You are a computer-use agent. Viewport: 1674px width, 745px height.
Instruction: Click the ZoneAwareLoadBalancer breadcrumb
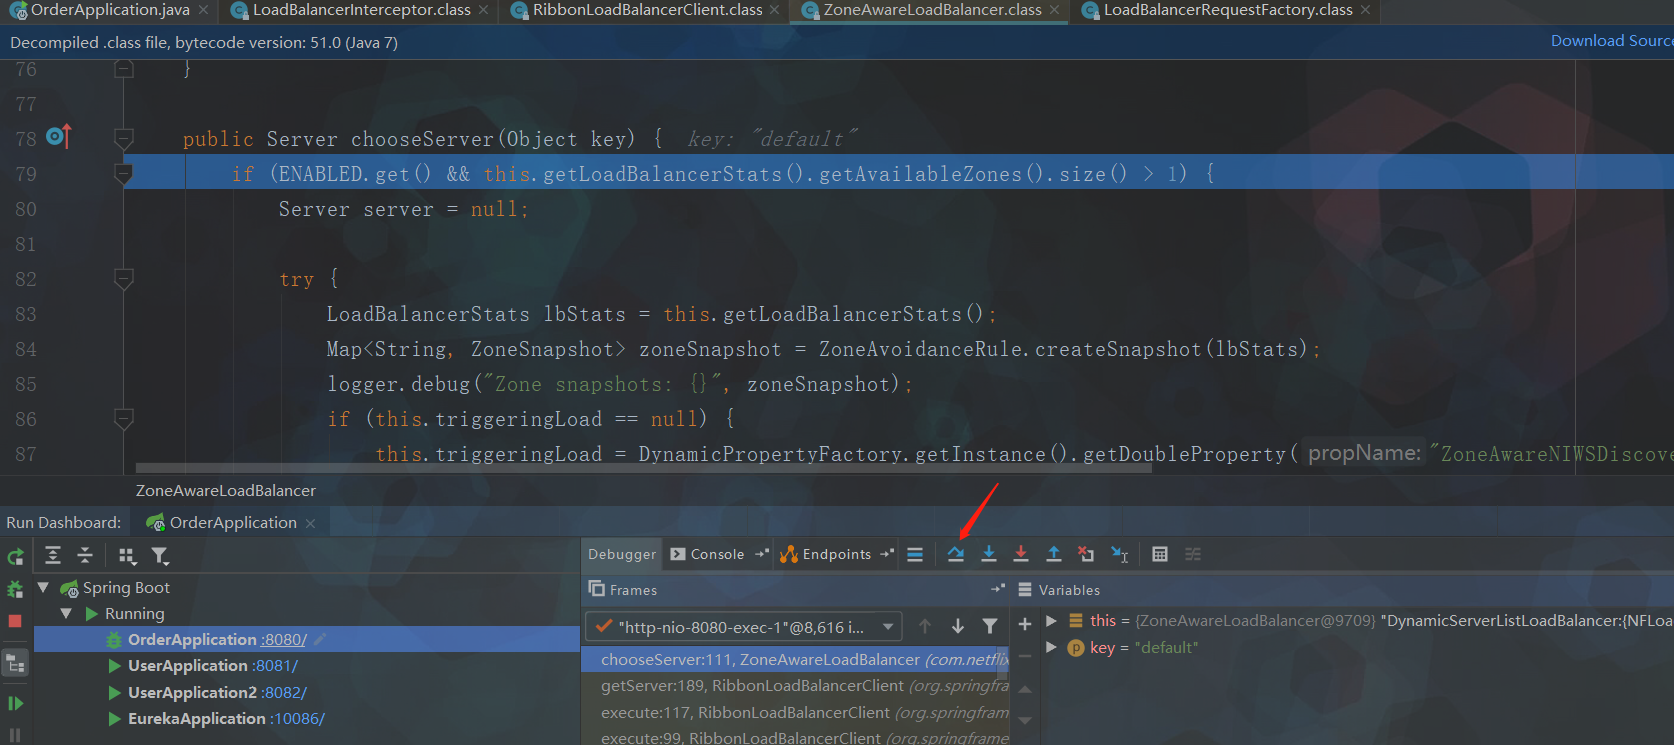(226, 491)
